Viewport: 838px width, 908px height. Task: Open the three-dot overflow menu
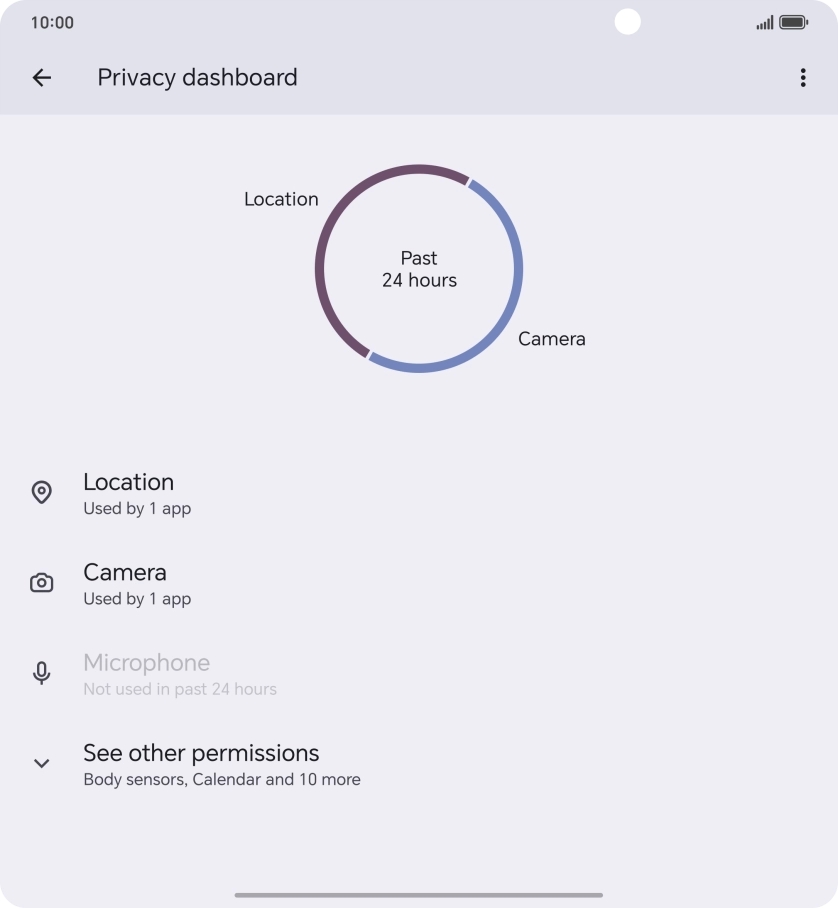[x=803, y=77]
